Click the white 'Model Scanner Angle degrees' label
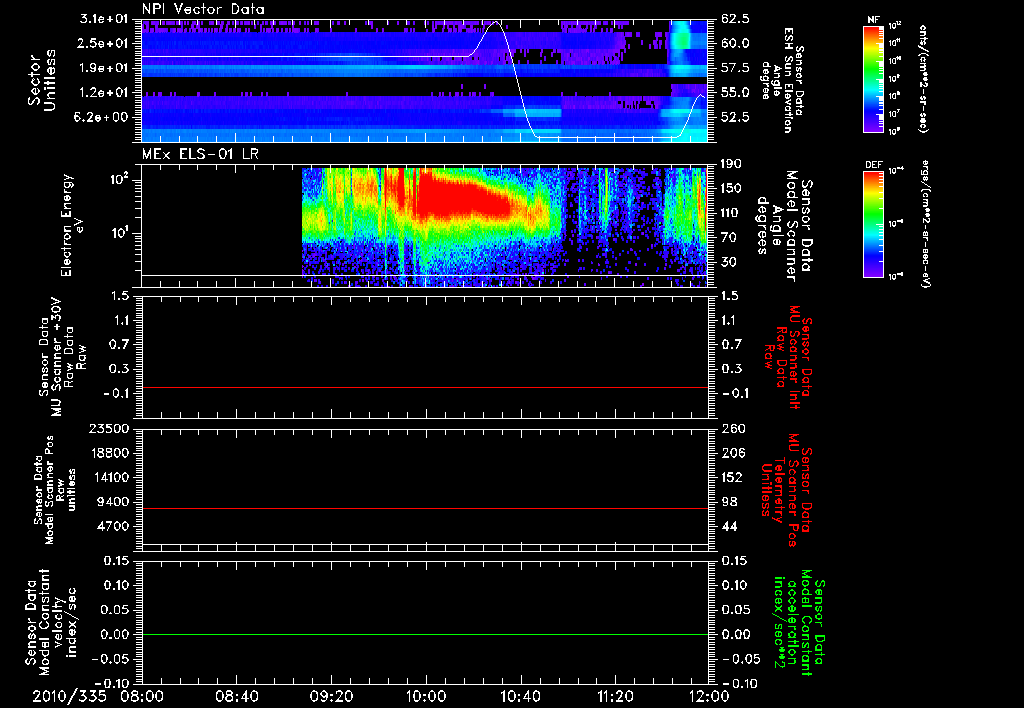Screen dimensions: 1024x708 point(783,226)
